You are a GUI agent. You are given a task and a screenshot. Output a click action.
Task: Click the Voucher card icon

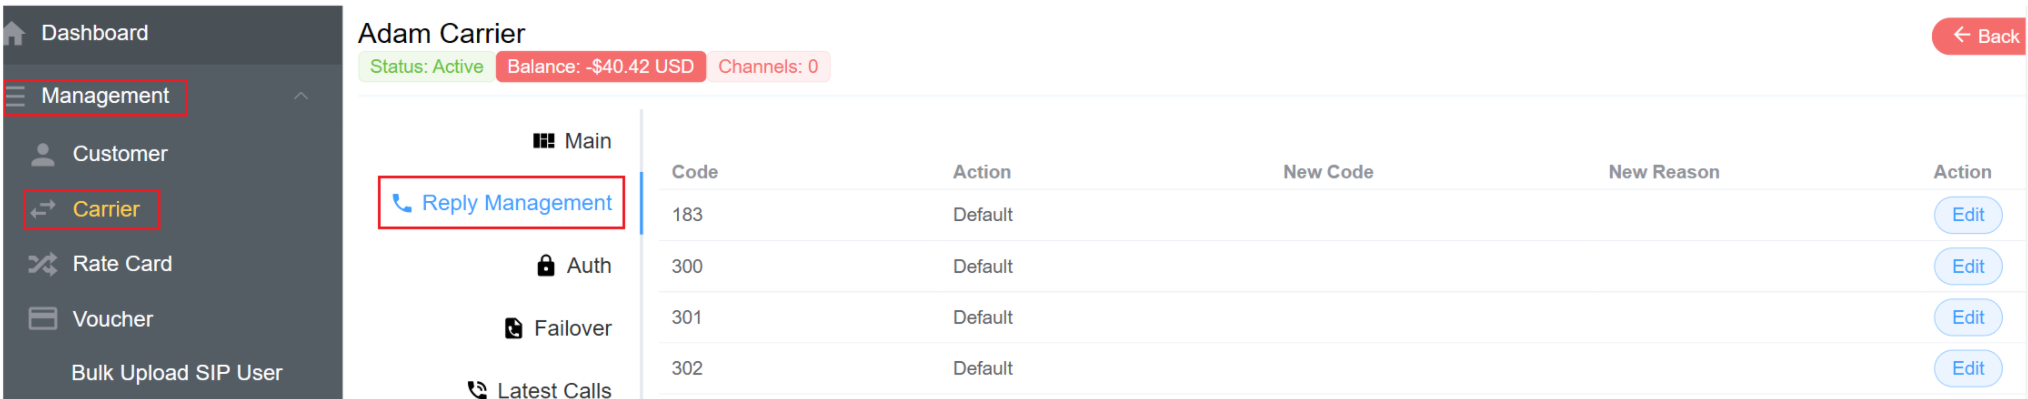tap(42, 319)
